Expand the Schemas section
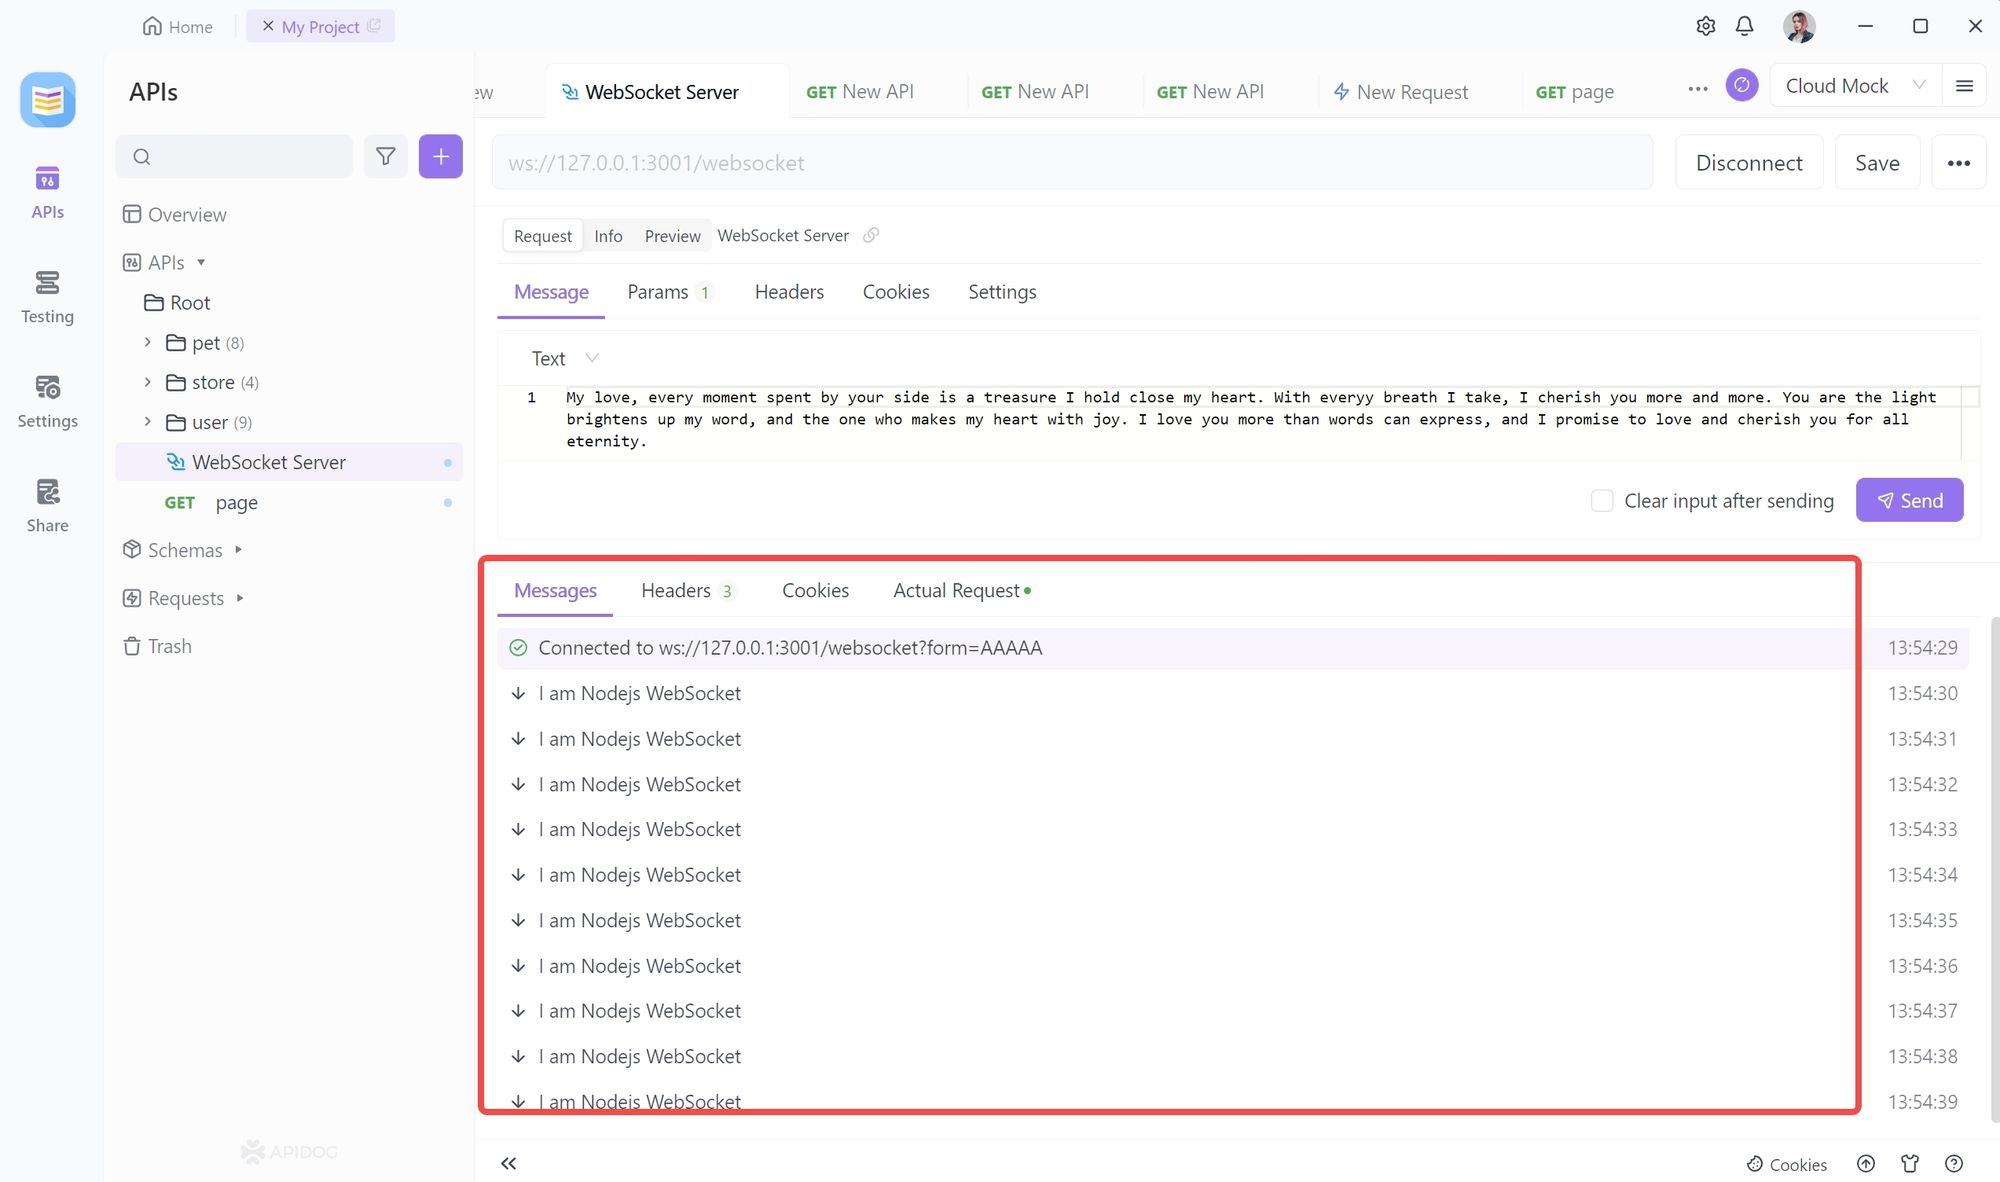Image resolution: width=2000 pixels, height=1182 pixels. [x=238, y=550]
